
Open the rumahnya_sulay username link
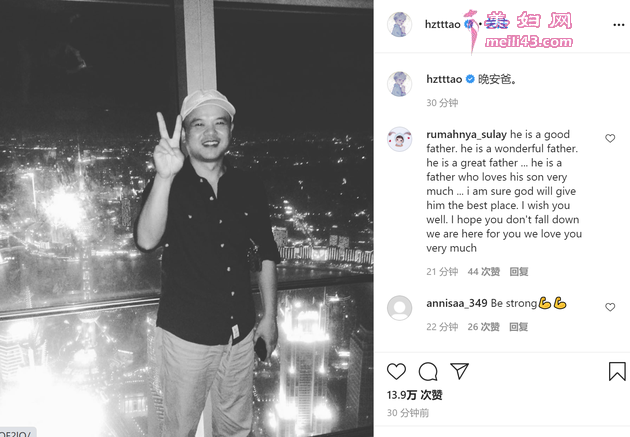point(466,135)
